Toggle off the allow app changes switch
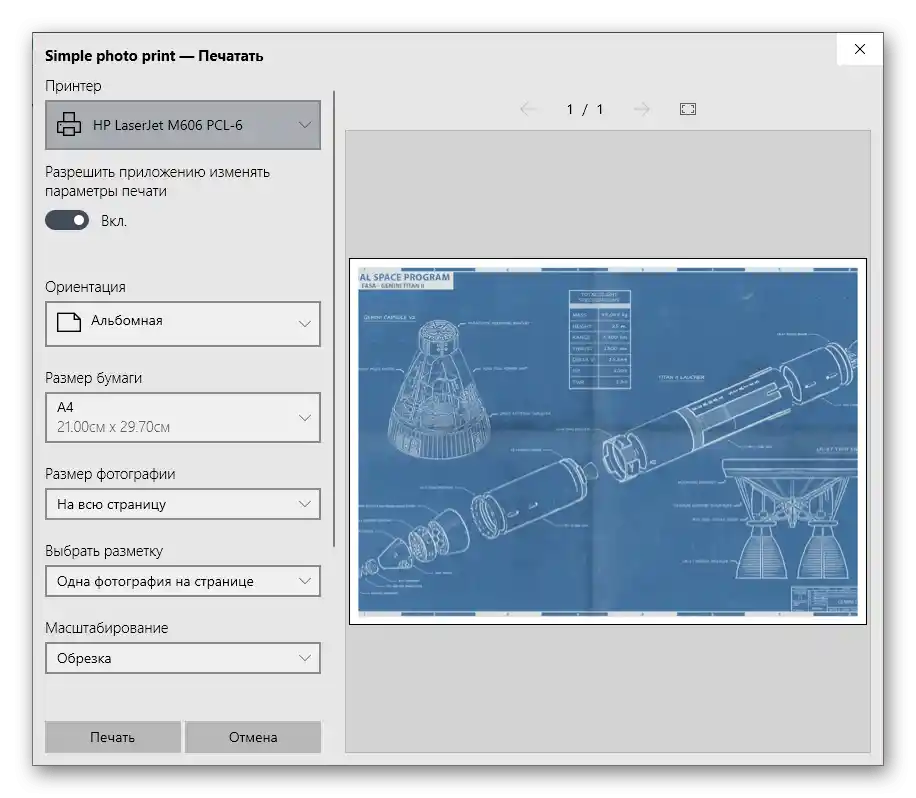 (x=67, y=220)
